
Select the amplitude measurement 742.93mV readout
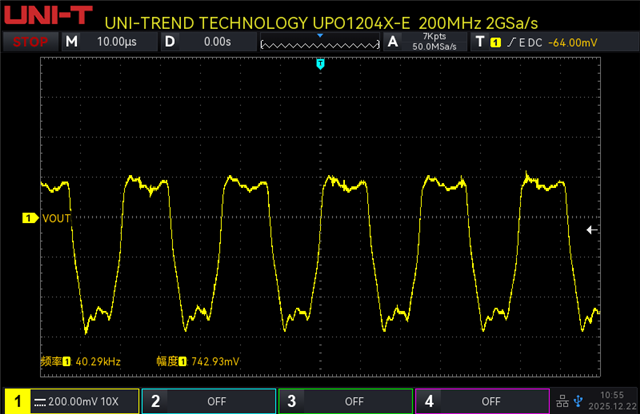click(x=198, y=361)
